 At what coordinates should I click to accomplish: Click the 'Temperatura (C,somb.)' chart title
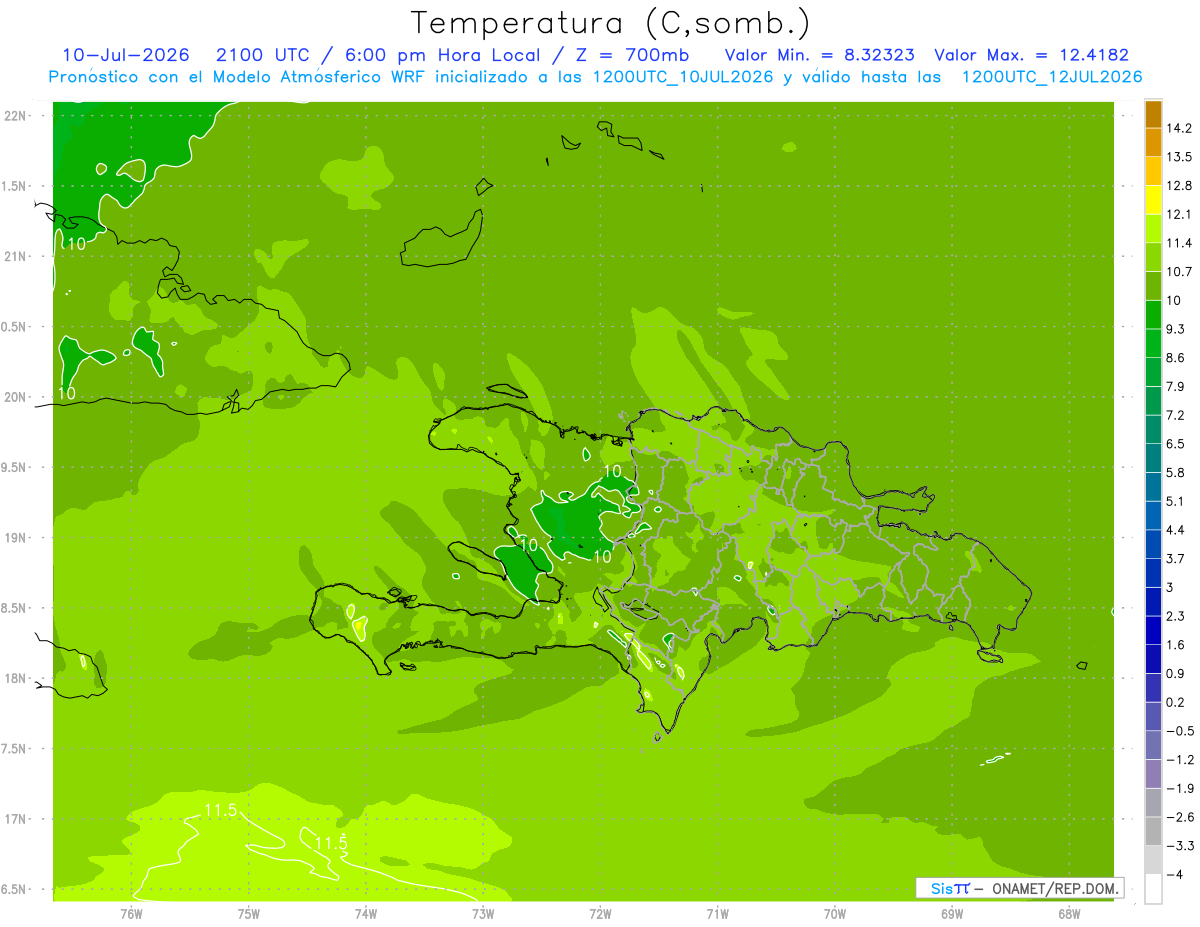[610, 22]
